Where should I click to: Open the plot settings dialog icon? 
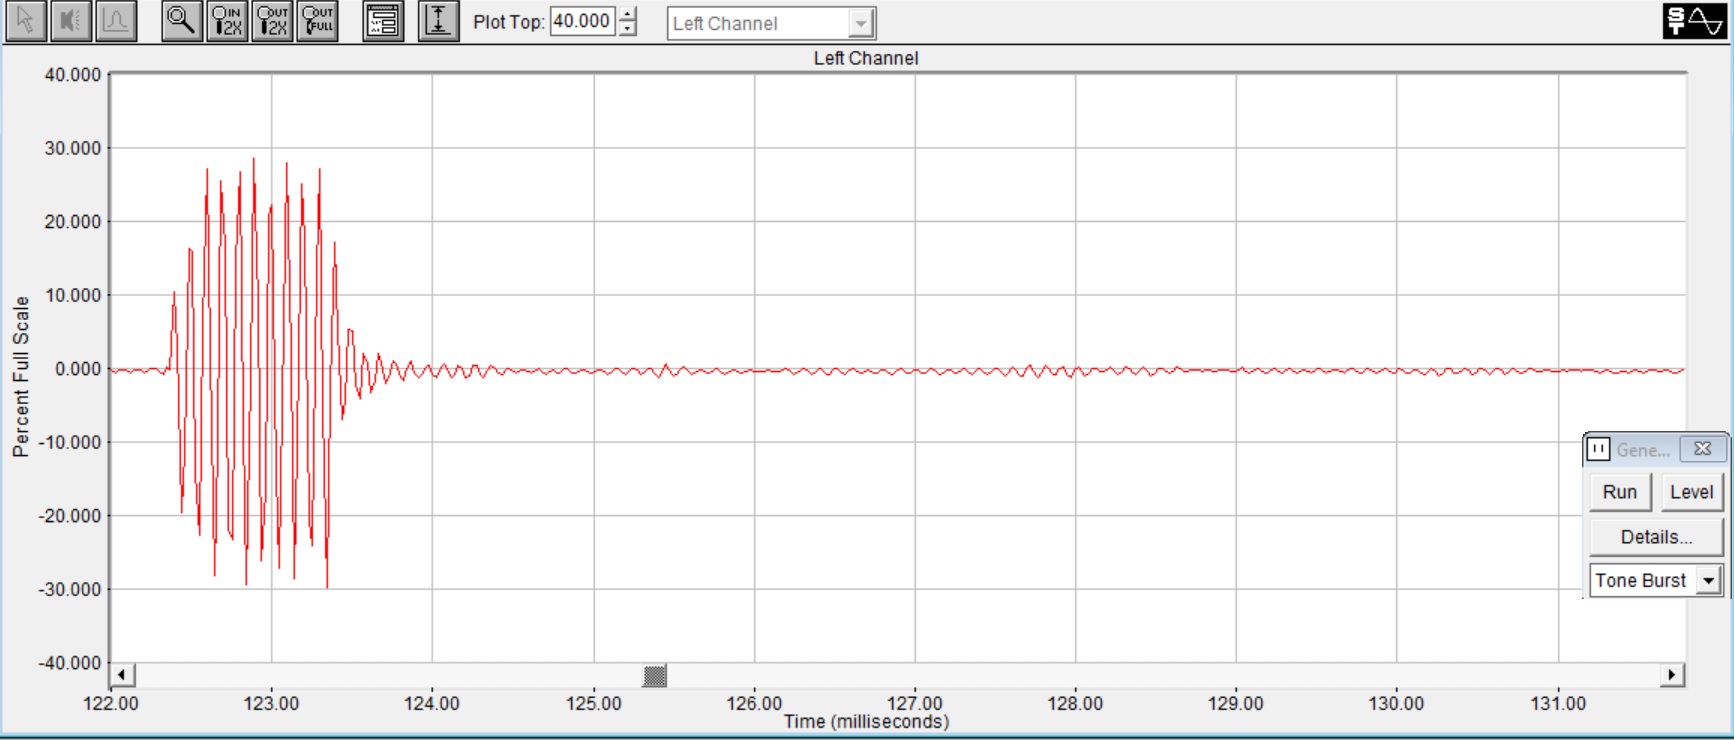(x=383, y=21)
